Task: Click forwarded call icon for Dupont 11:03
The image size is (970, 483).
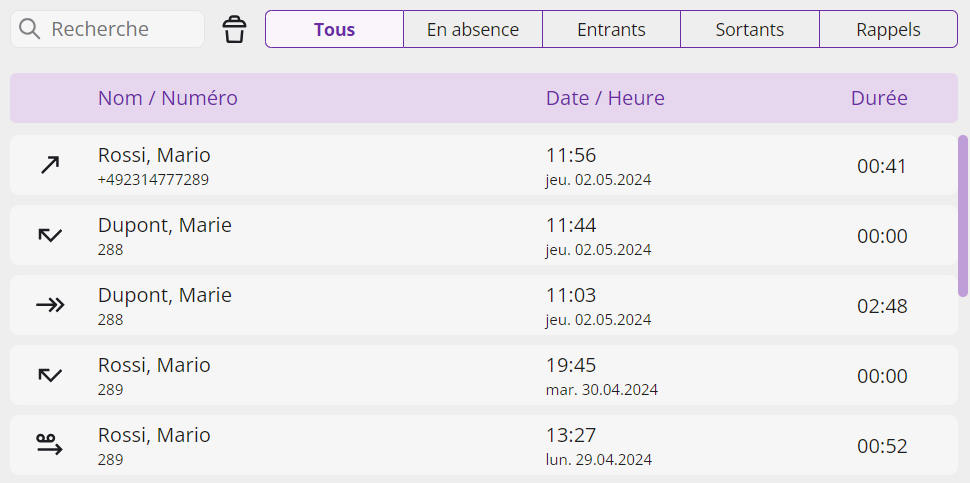Action: (50, 305)
